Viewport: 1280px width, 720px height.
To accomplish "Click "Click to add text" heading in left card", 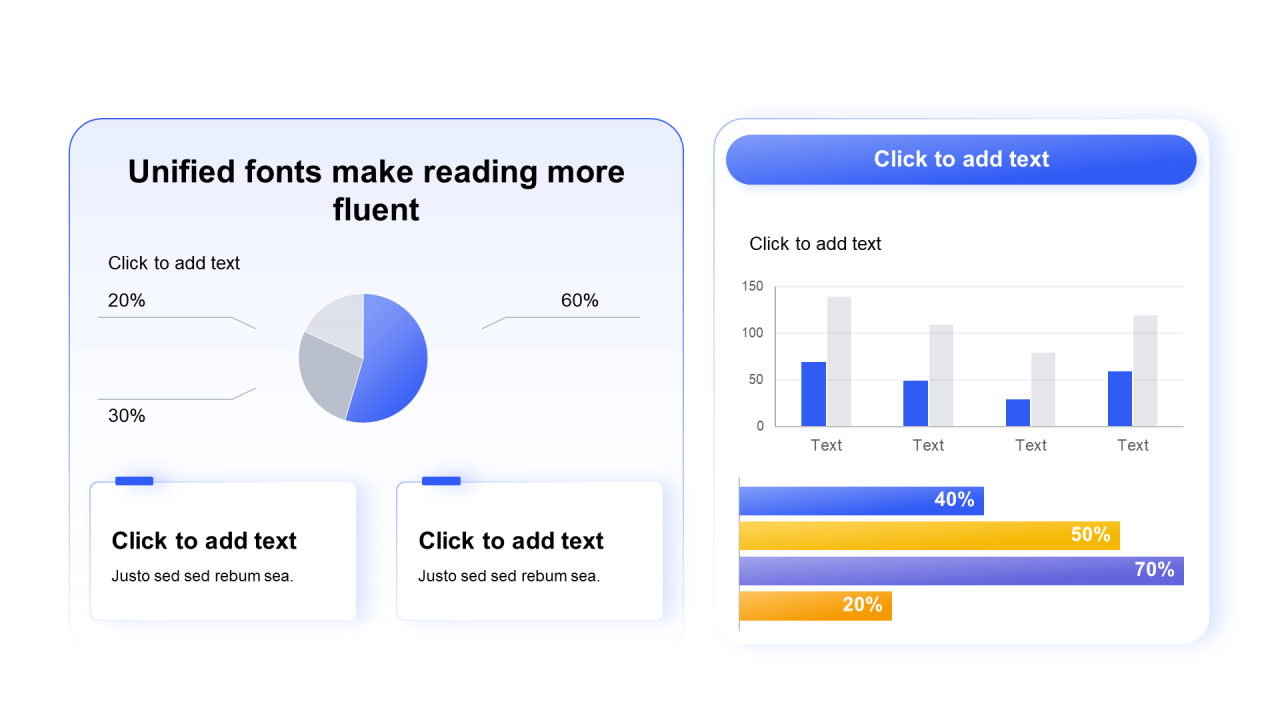I will (204, 541).
